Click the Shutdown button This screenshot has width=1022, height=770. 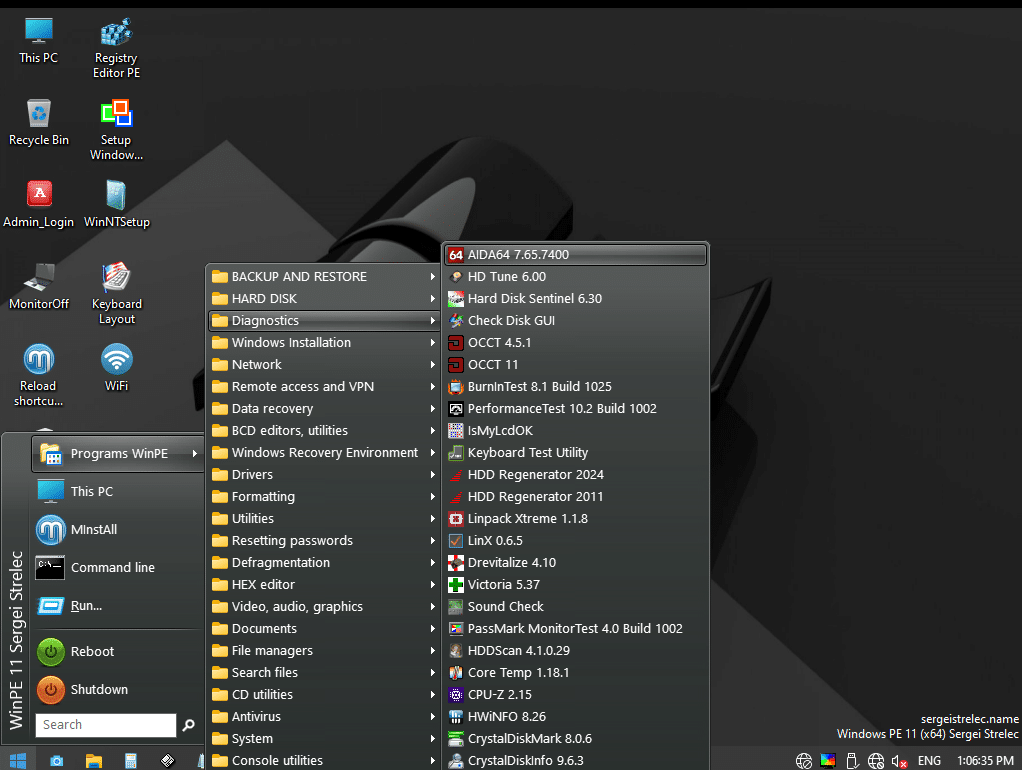click(118, 690)
